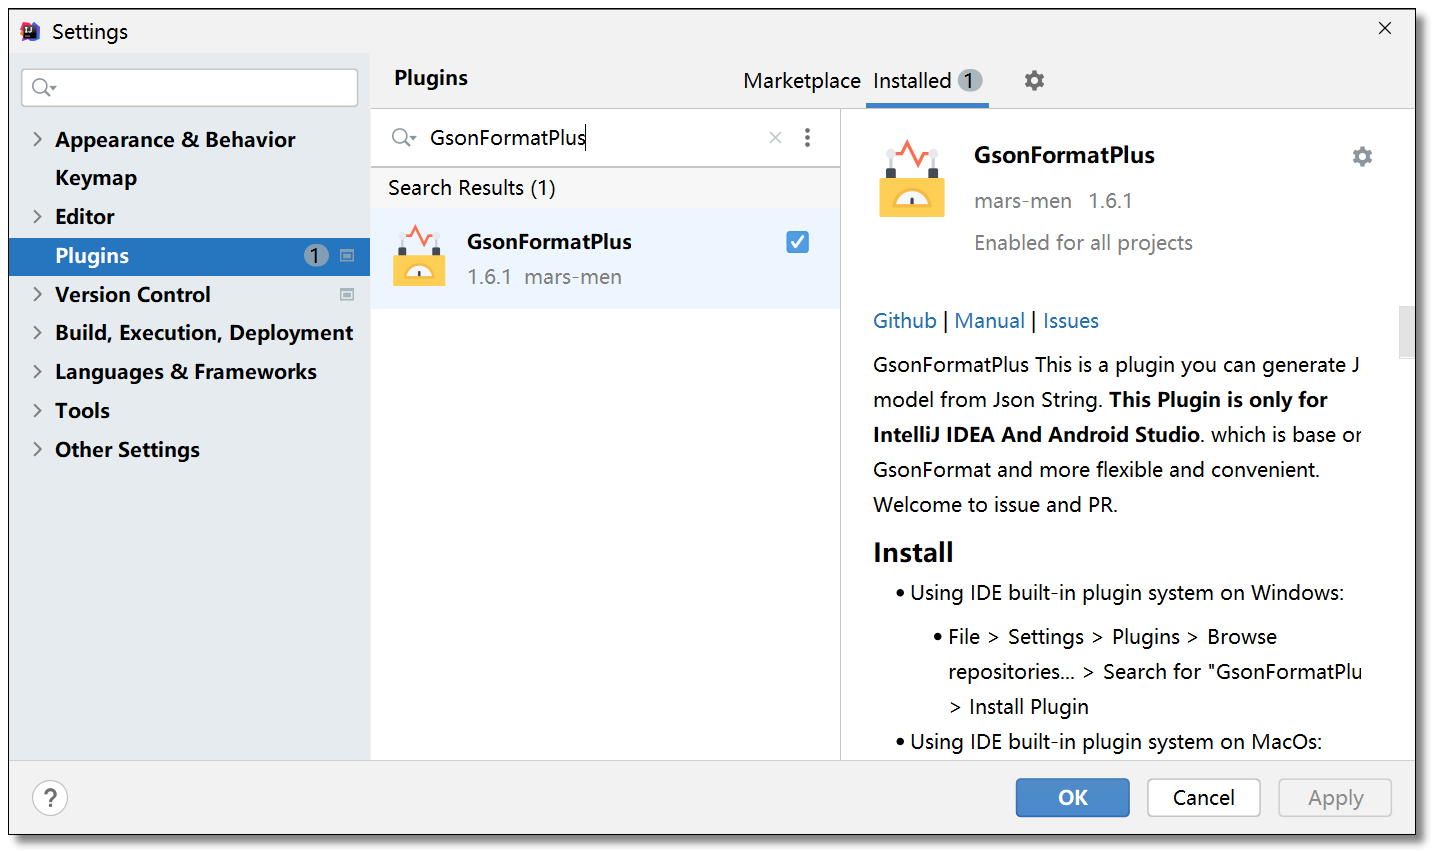Click the magnifier icon in plugin search field
1432x851 pixels.
point(403,138)
